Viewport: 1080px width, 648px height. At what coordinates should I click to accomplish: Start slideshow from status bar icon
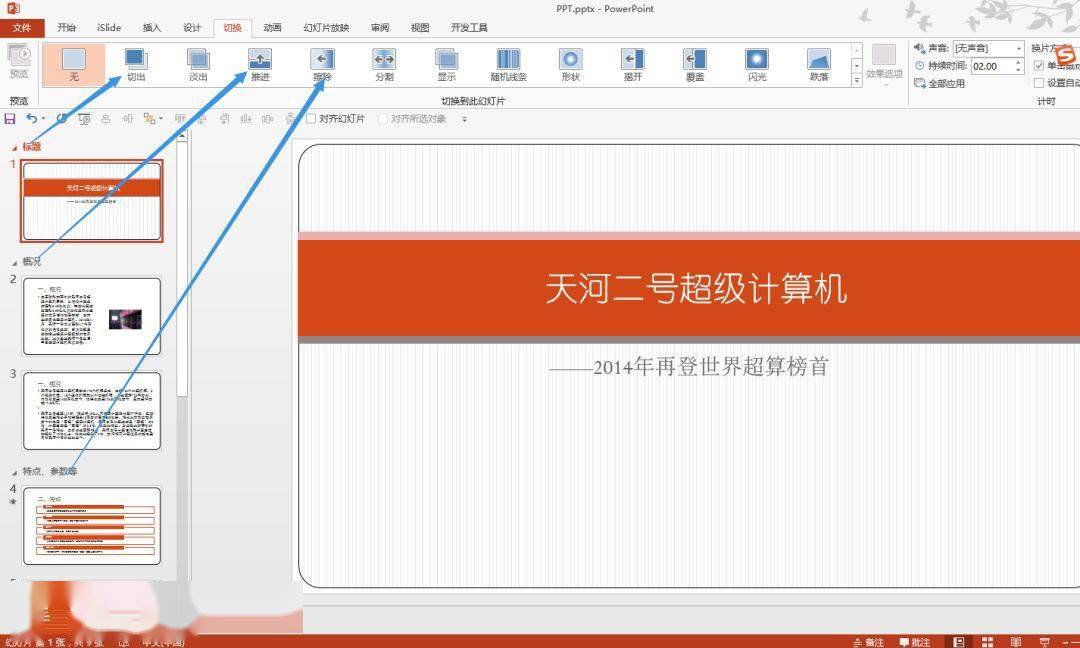coord(1045,642)
